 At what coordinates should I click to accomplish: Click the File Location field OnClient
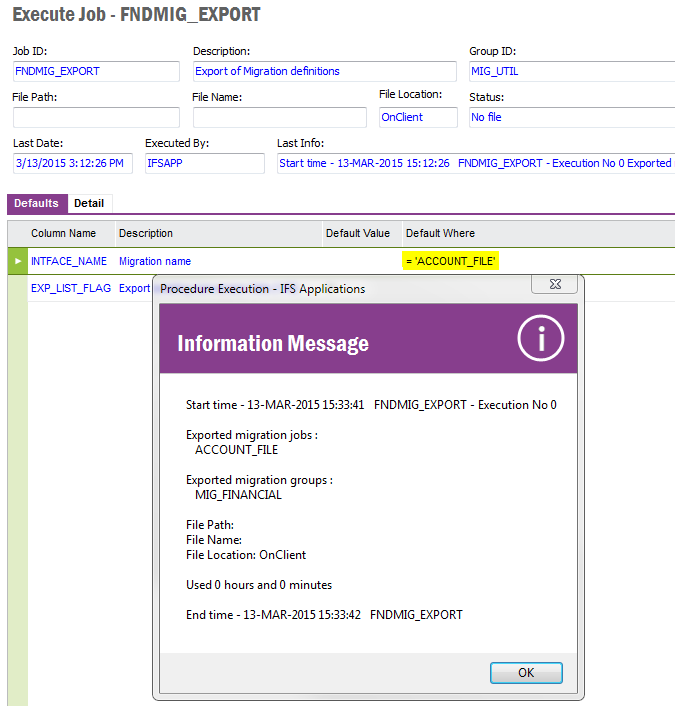point(418,118)
